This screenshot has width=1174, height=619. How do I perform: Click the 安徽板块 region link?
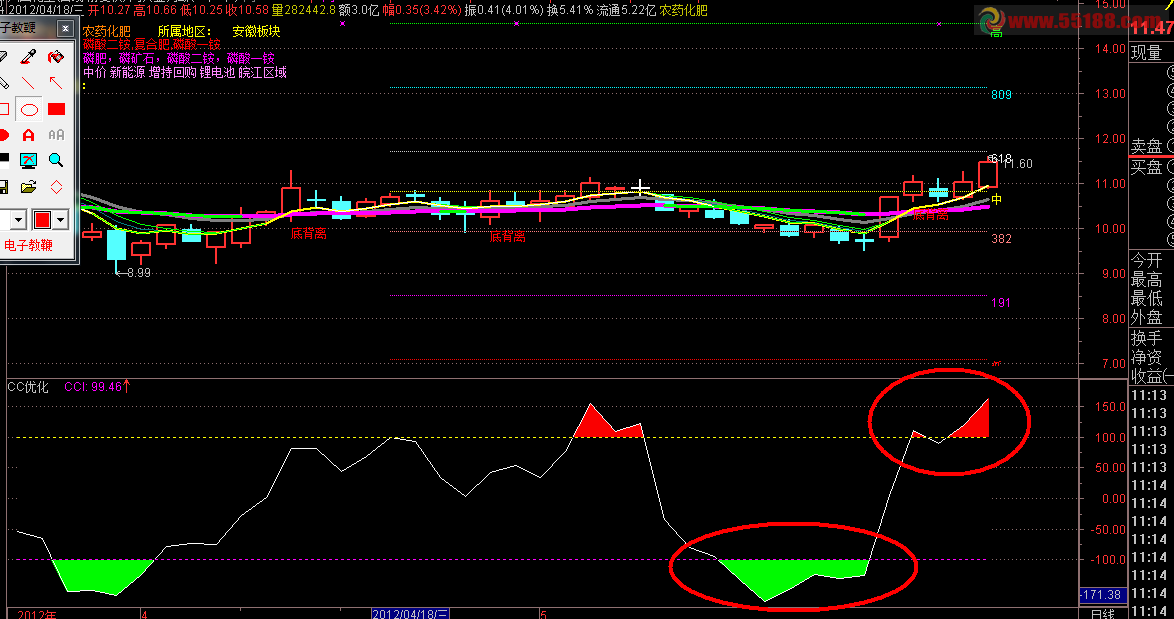coord(256,31)
